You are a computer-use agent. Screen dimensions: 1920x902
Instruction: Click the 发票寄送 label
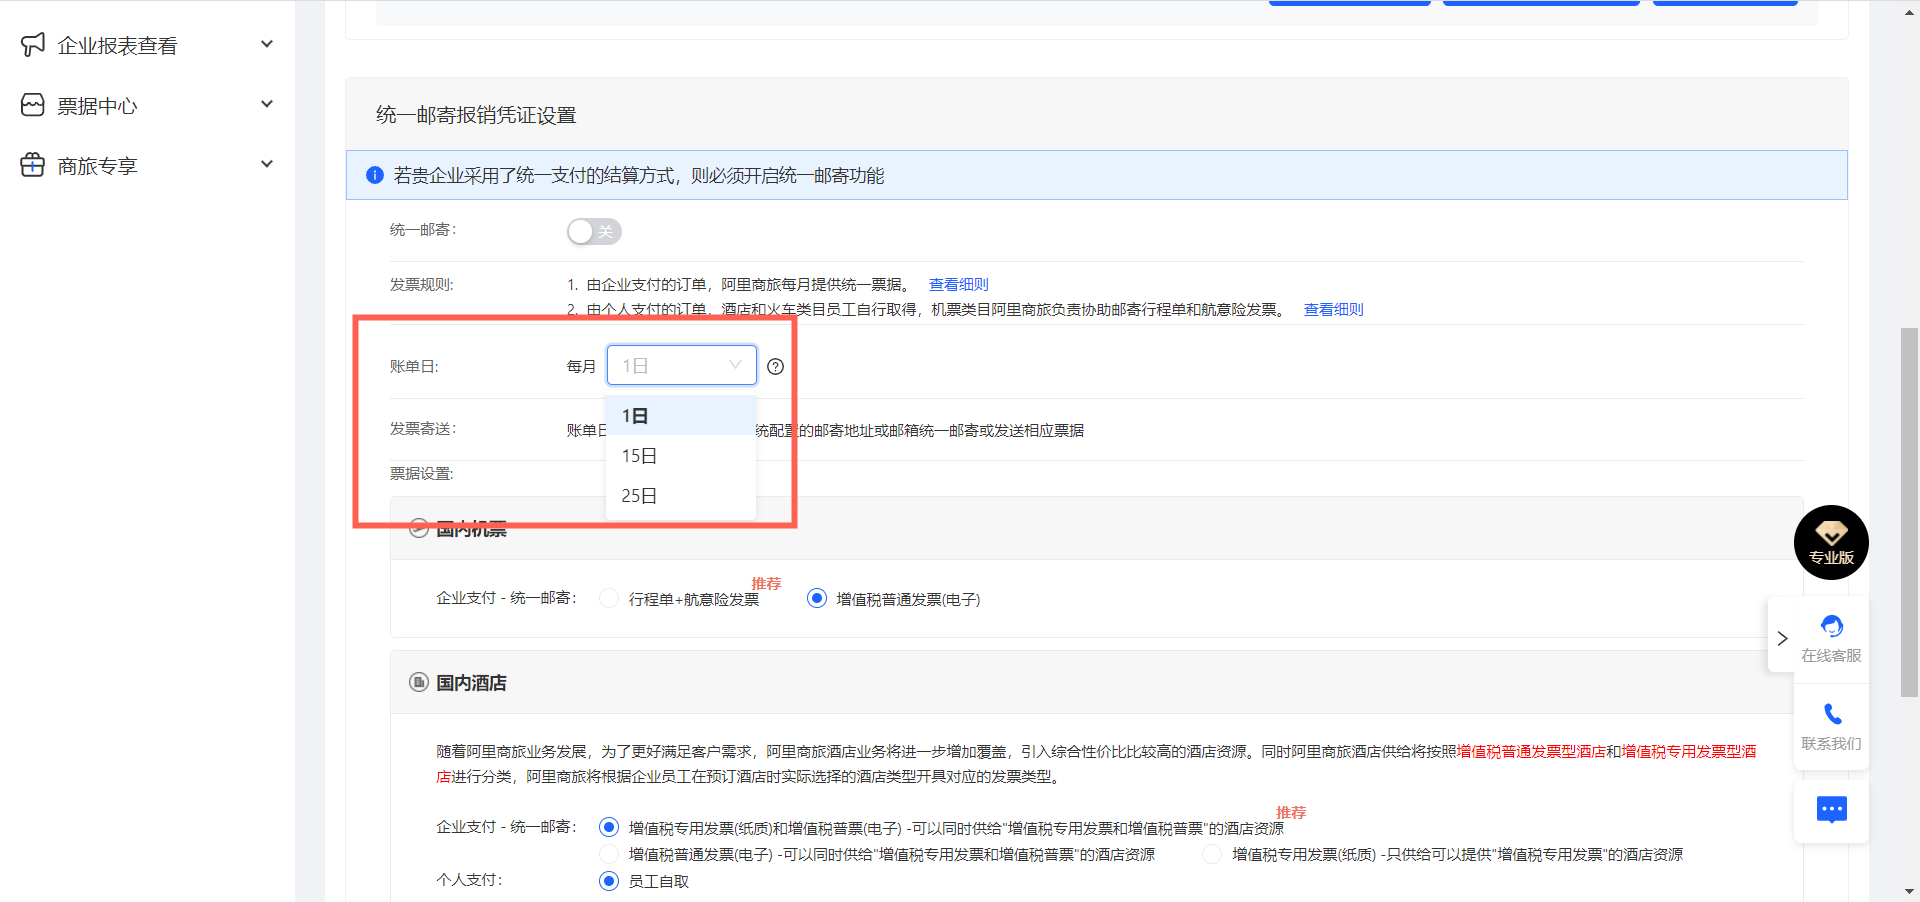pyautogui.click(x=422, y=428)
